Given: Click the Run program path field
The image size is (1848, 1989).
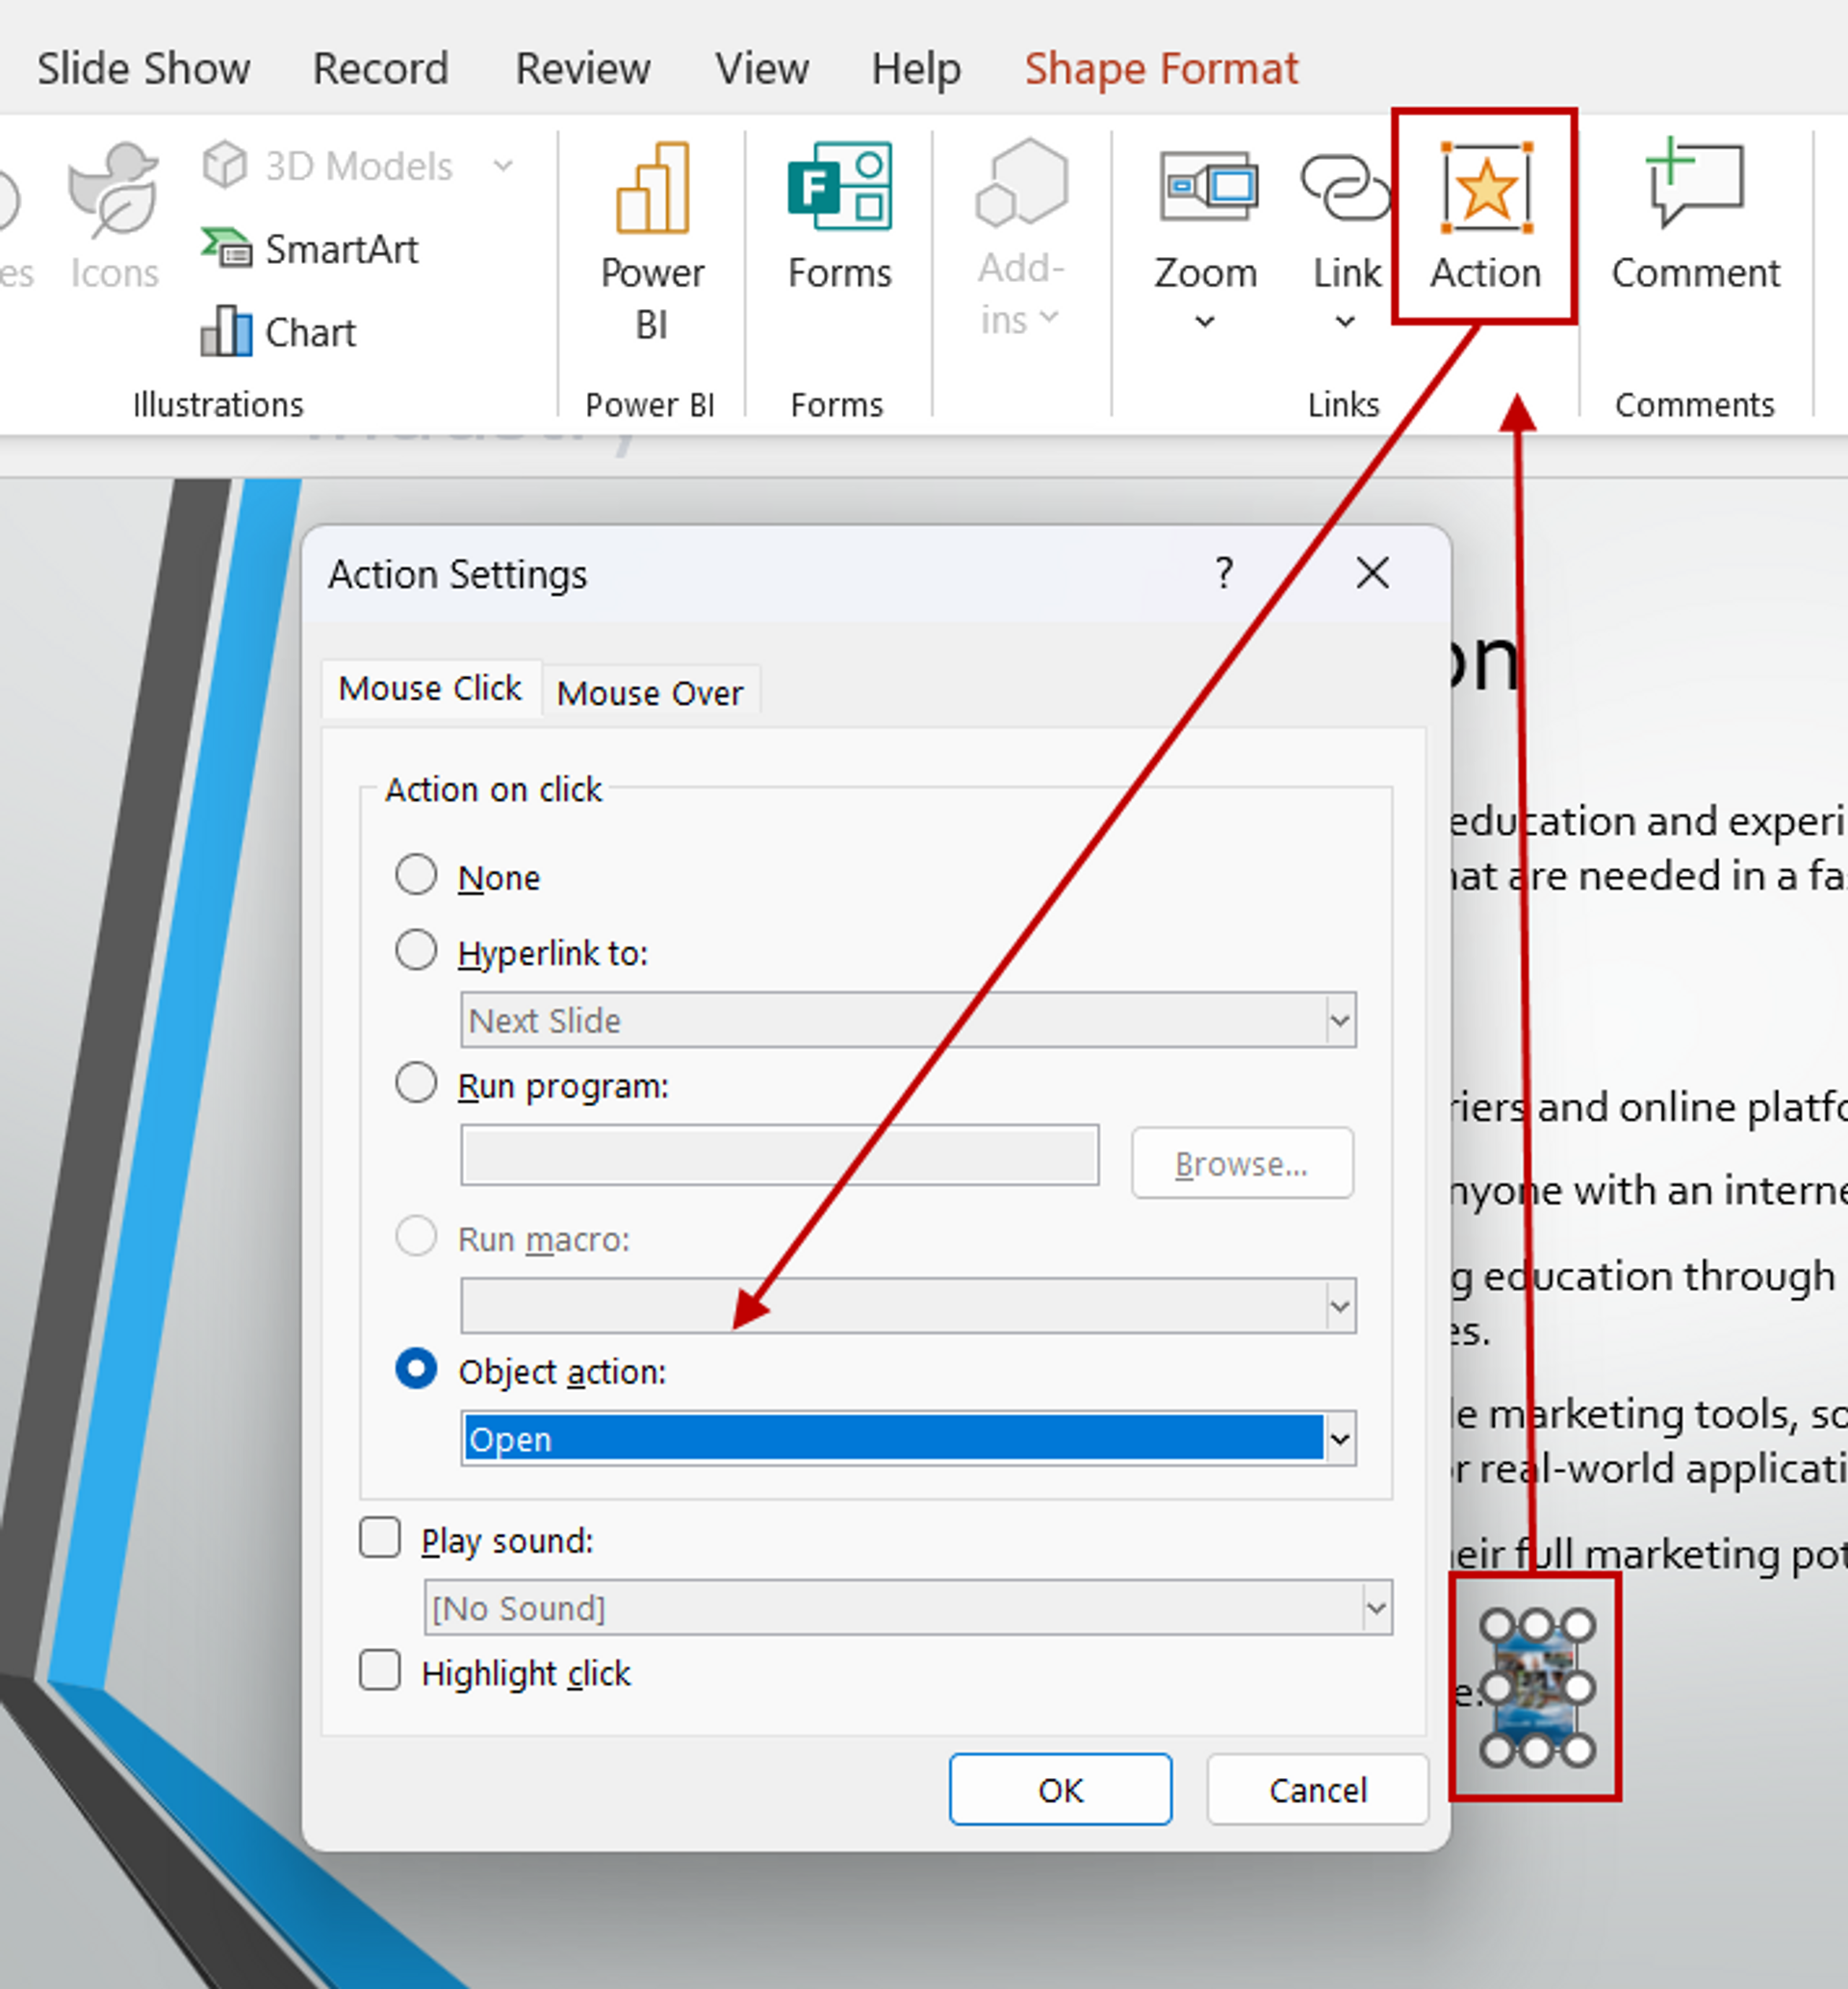Looking at the screenshot, I should tap(780, 1155).
